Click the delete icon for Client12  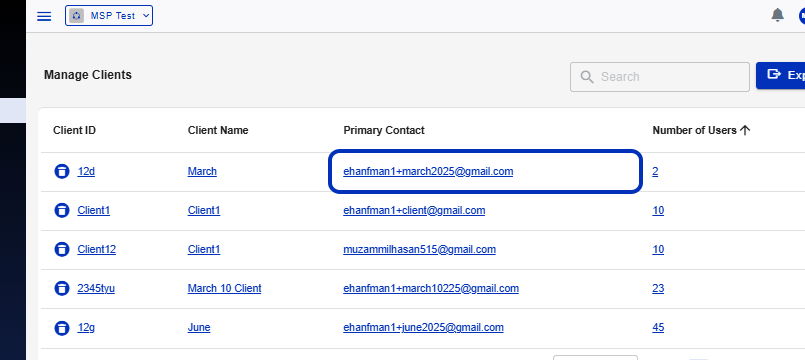tap(62, 249)
